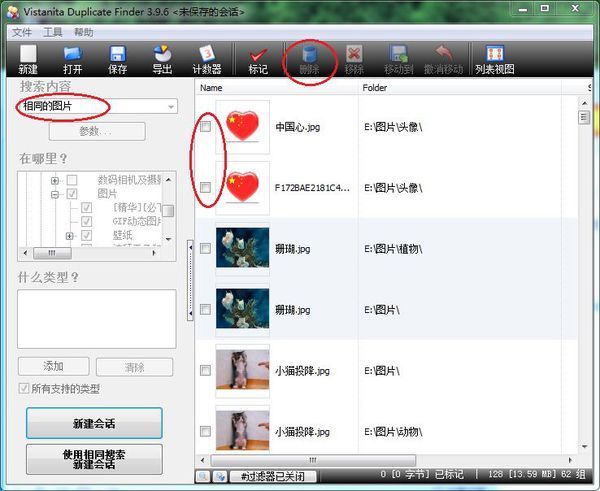Image resolution: width=600 pixels, height=491 pixels.
Task: Click the 打开 (Open) folder icon
Action: (x=73, y=59)
